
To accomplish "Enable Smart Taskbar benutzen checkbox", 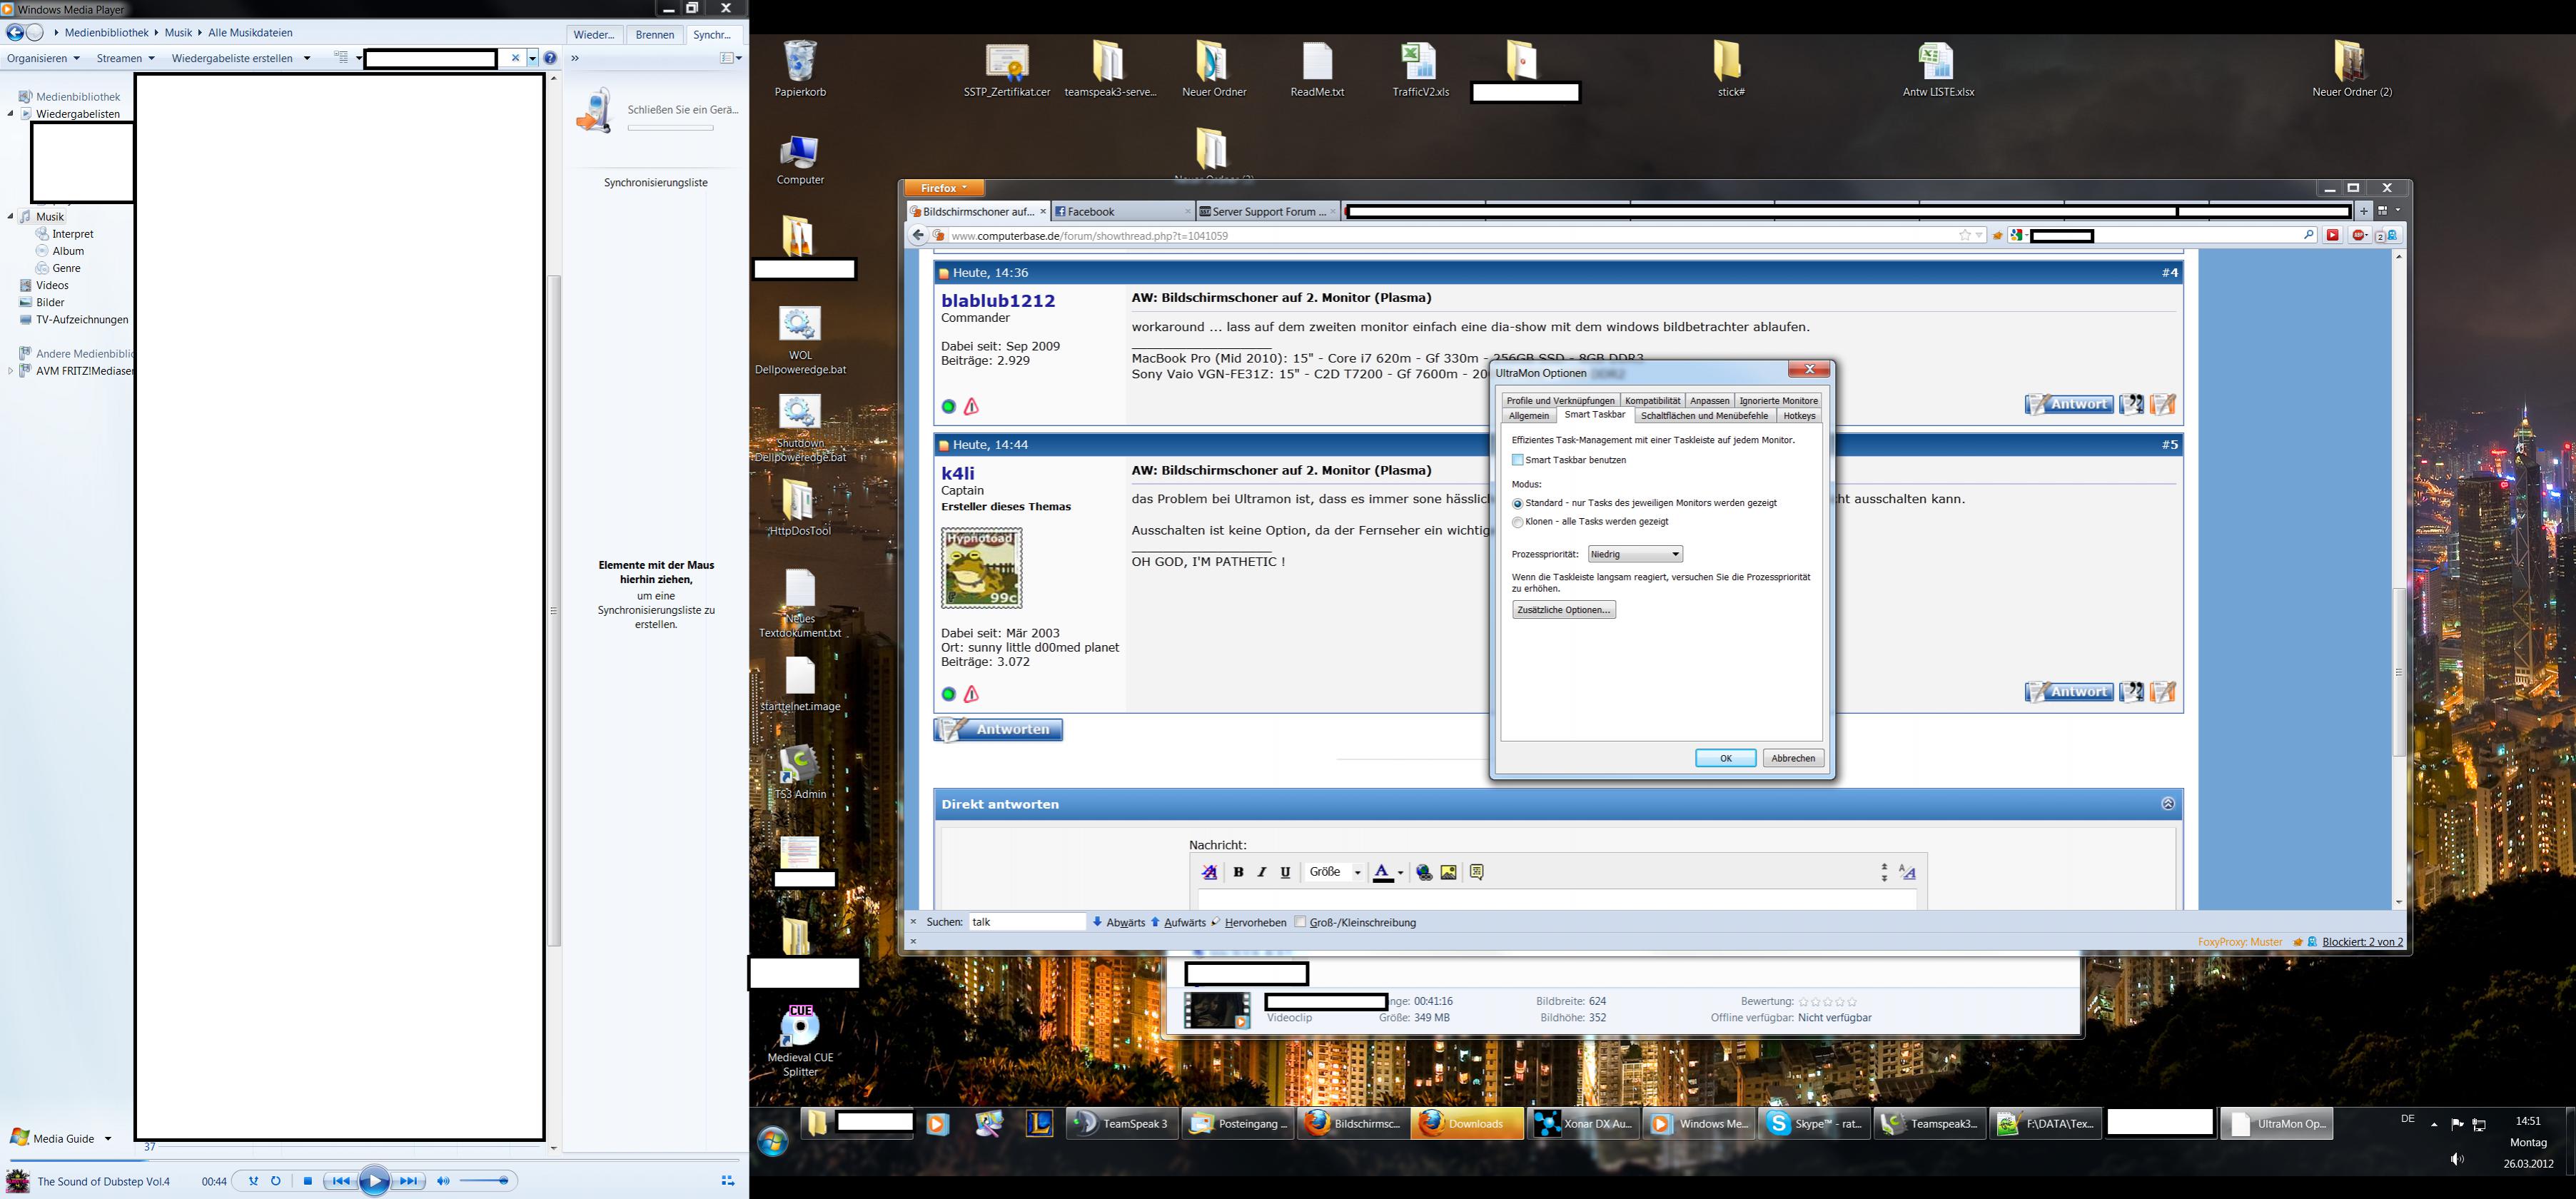I will click(x=1518, y=460).
